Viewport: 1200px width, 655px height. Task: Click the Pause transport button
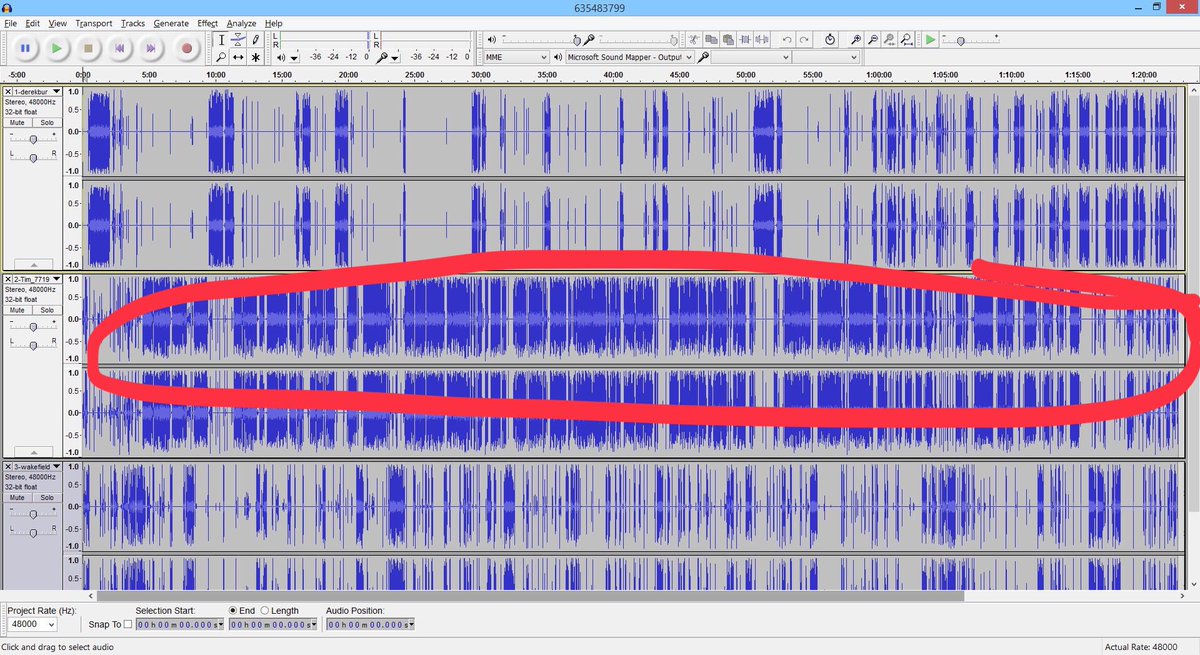pos(25,47)
